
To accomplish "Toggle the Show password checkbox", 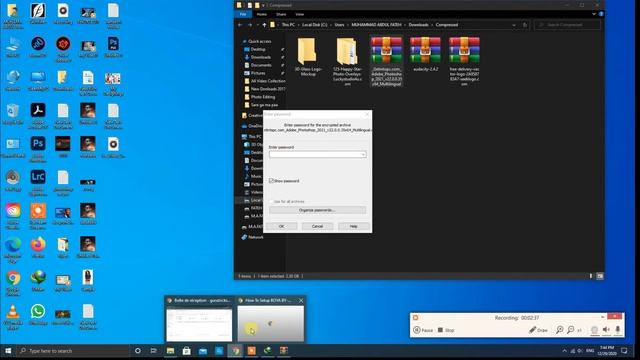I will [x=271, y=180].
